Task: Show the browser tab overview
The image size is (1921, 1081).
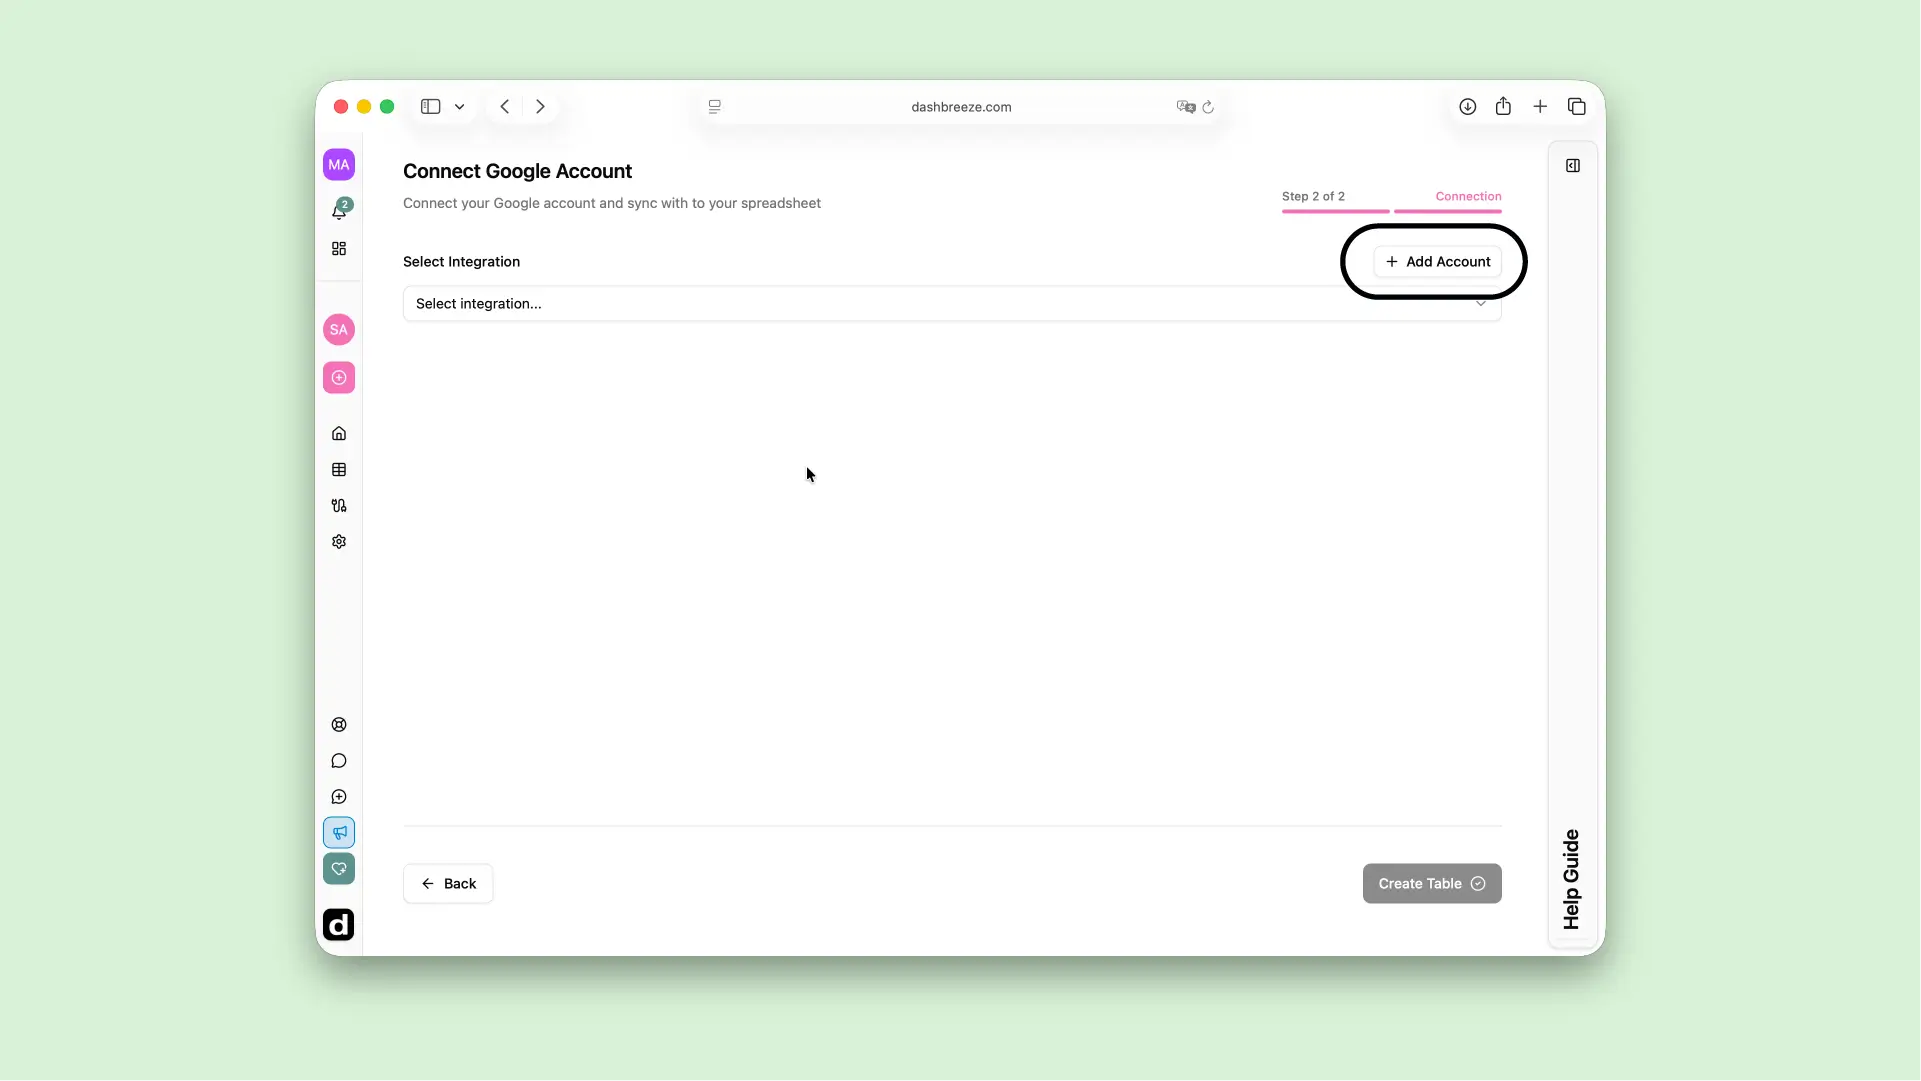Action: click(1577, 107)
